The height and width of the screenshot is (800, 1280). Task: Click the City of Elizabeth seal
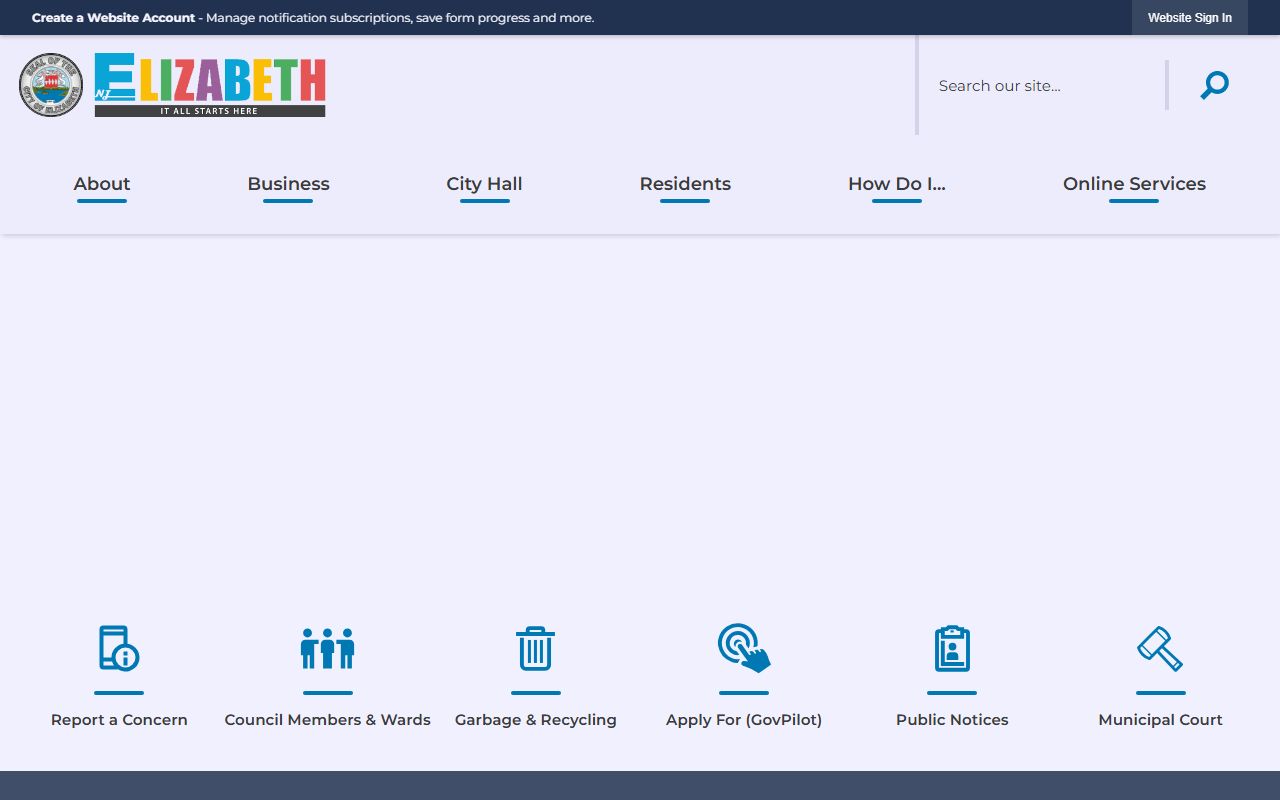[x=51, y=85]
